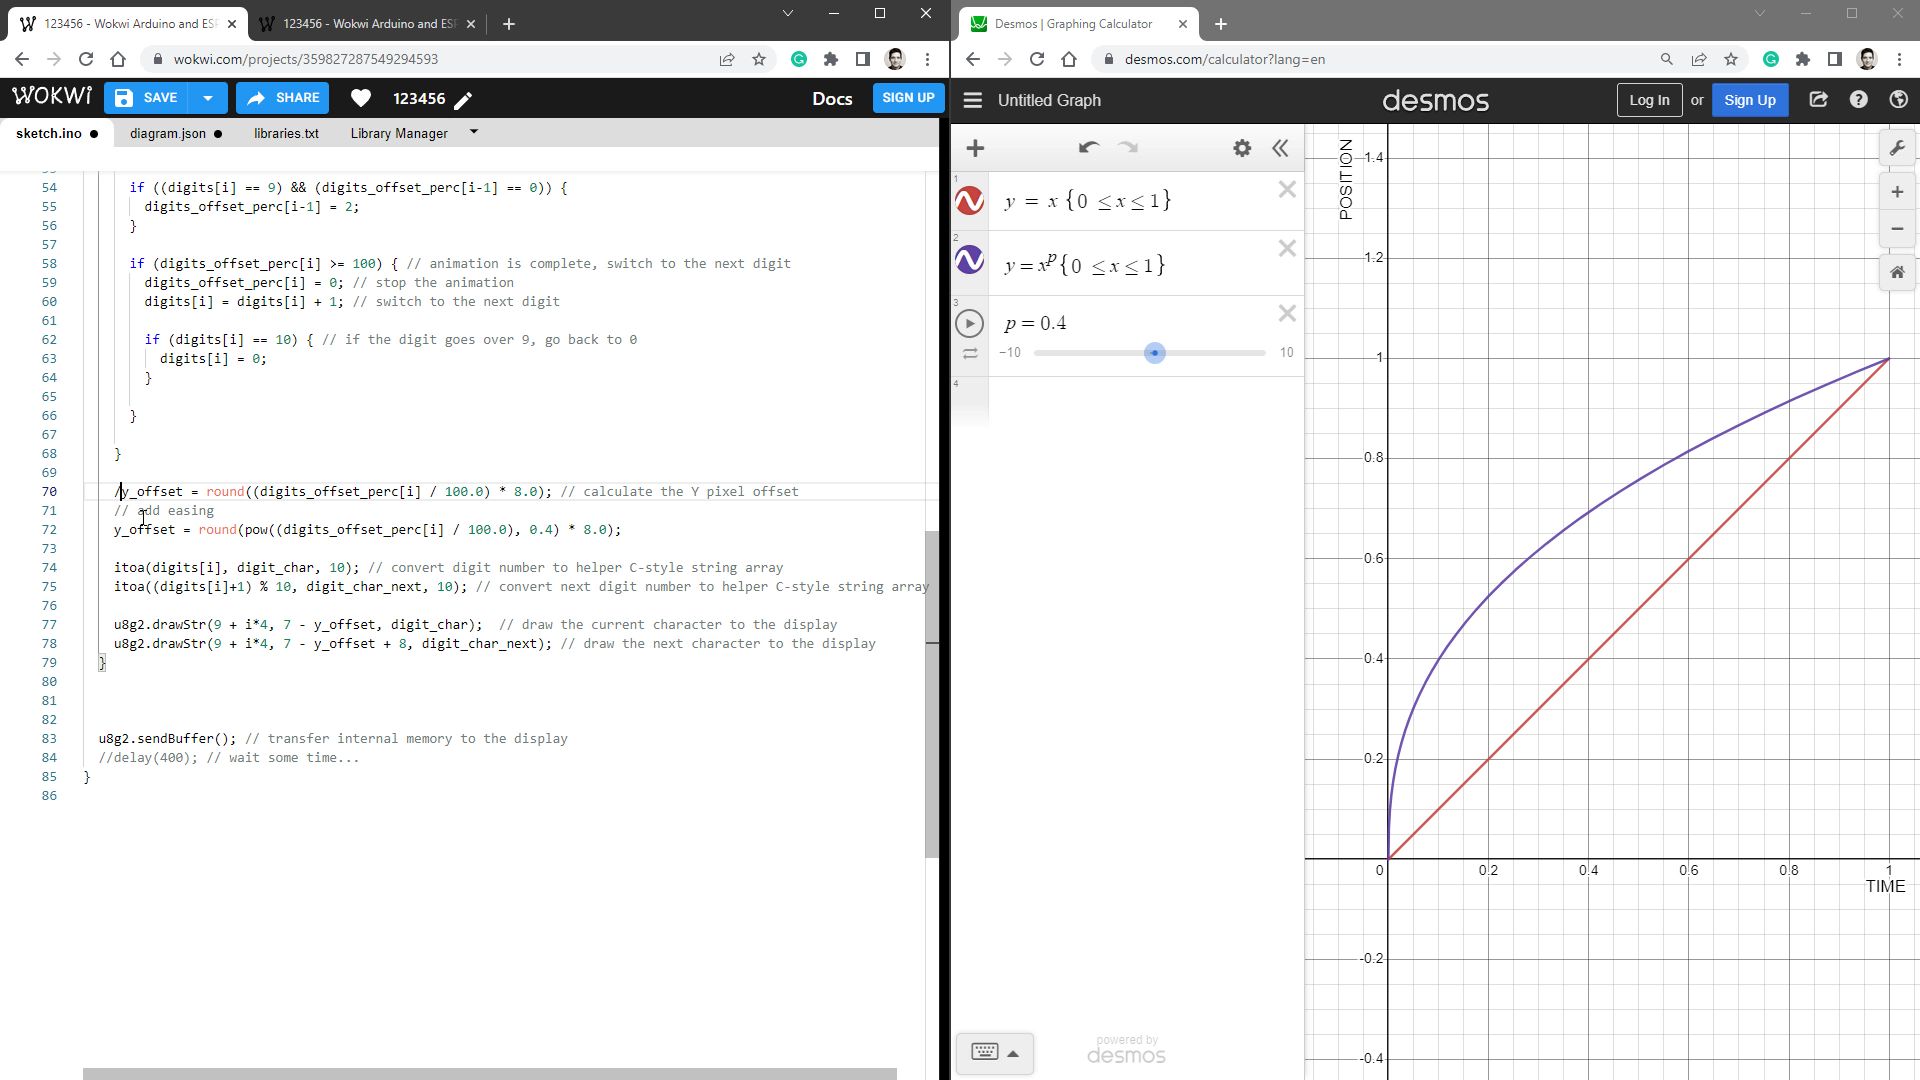The height and width of the screenshot is (1080, 1920).
Task: Open expression list gear settings
Action: point(1242,148)
